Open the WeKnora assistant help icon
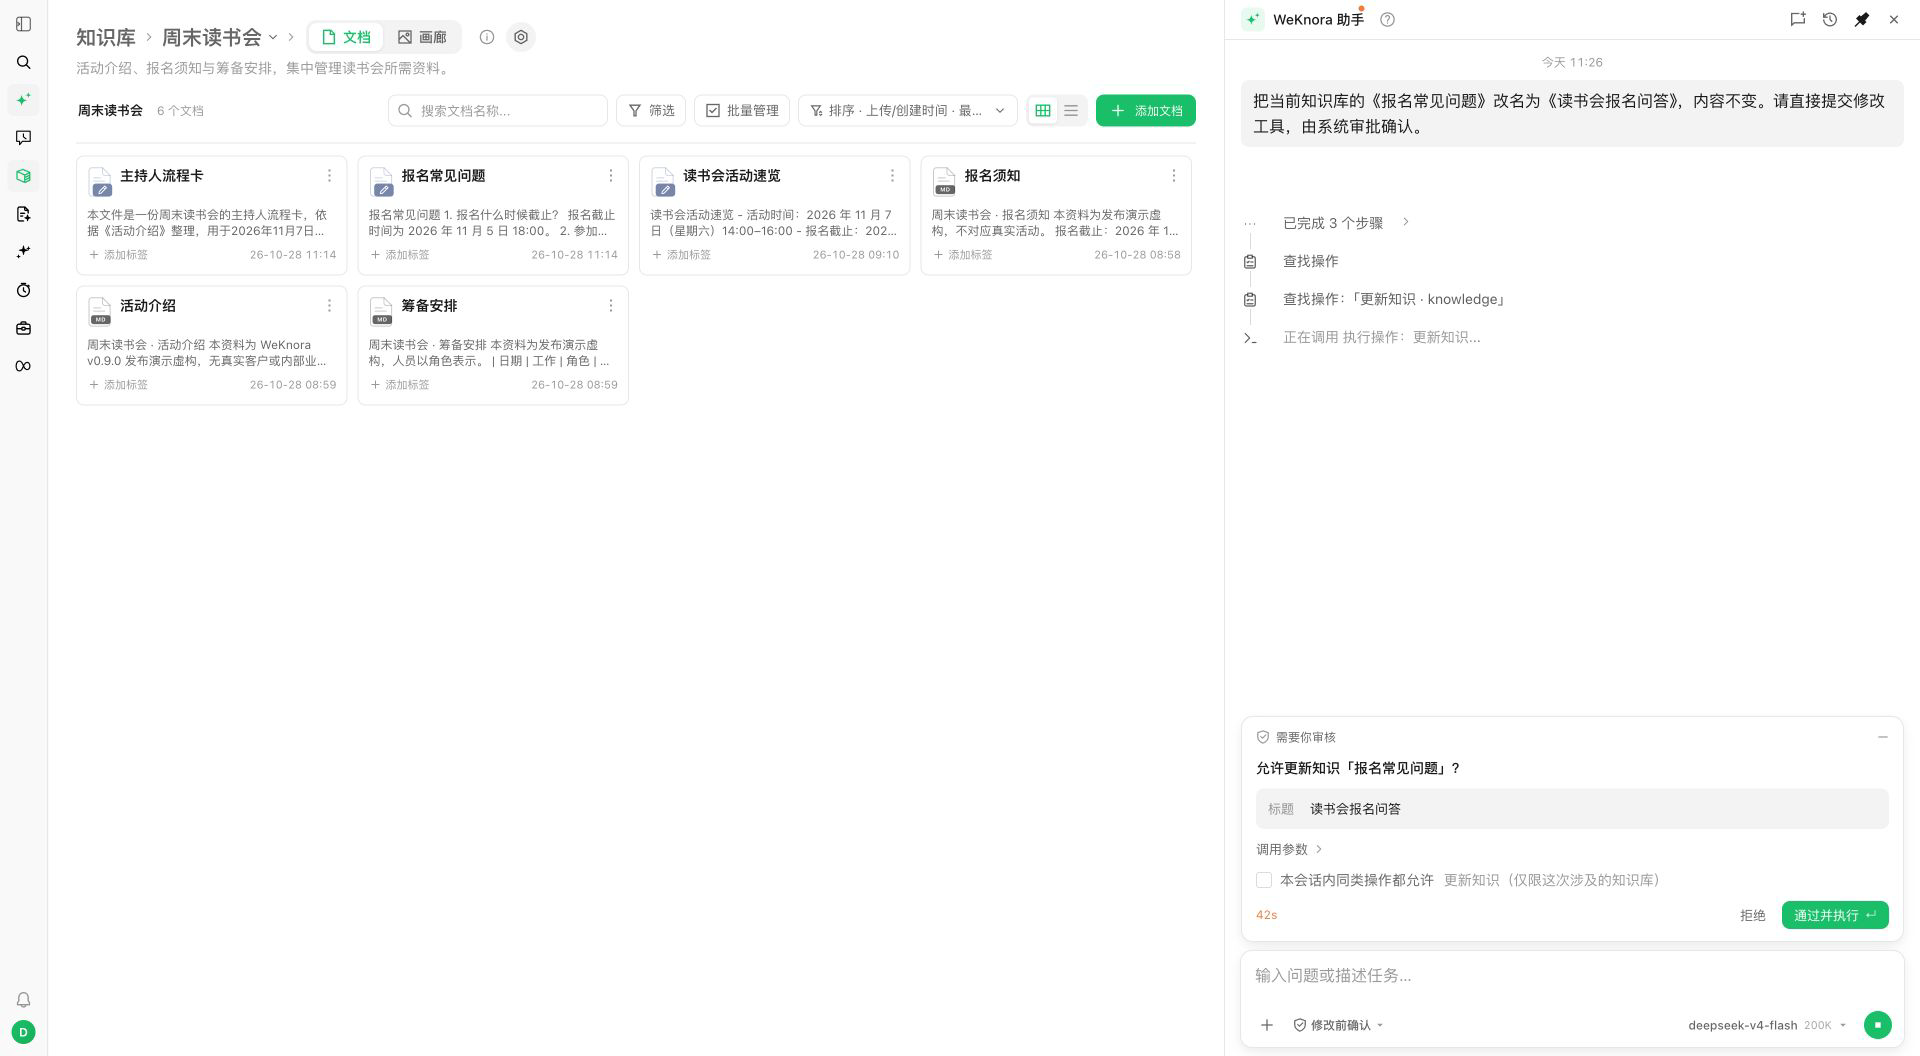 click(x=1387, y=19)
